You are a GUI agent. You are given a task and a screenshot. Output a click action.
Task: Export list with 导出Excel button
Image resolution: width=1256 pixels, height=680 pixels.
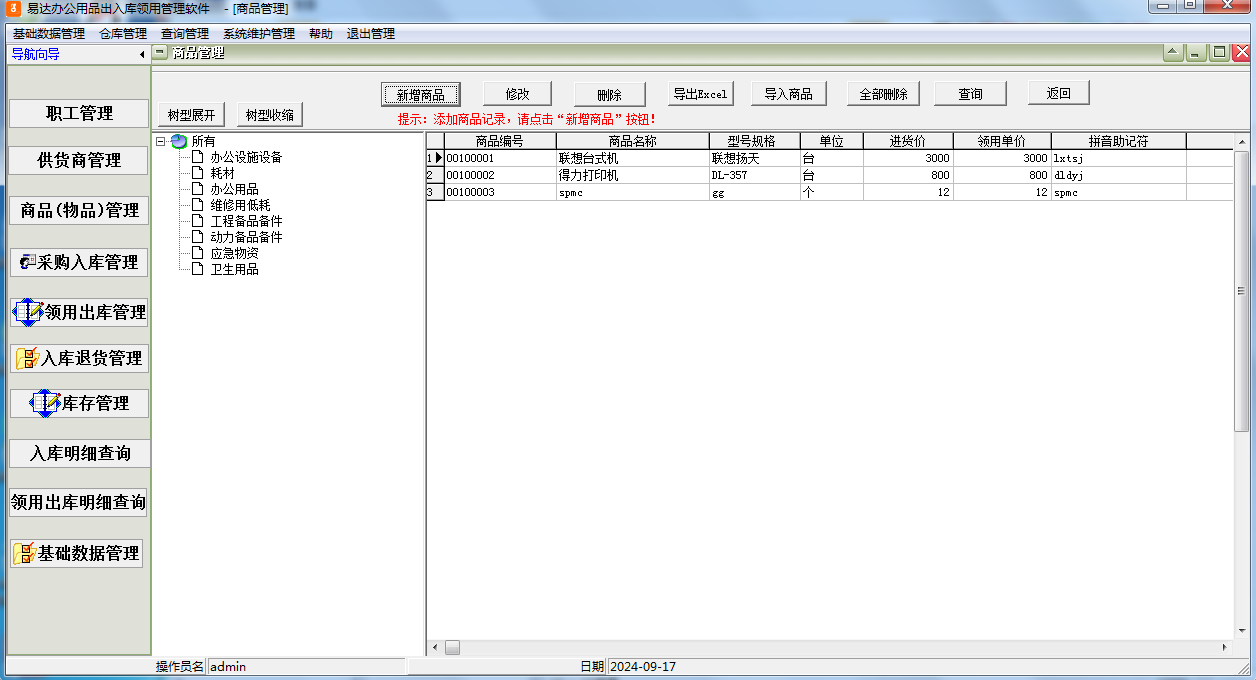[700, 94]
